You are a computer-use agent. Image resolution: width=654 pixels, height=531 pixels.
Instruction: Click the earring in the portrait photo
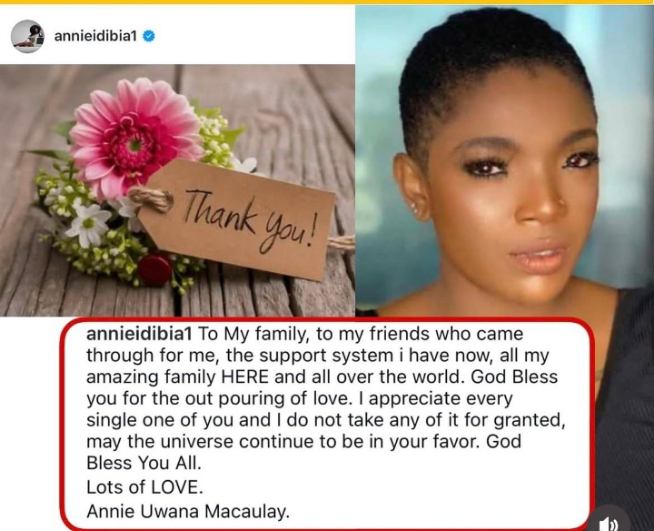click(414, 209)
